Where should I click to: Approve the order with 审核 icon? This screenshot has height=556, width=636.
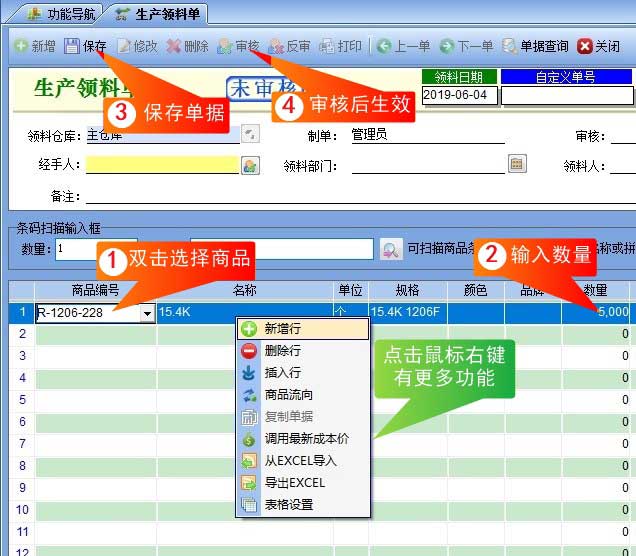pyautogui.click(x=224, y=47)
